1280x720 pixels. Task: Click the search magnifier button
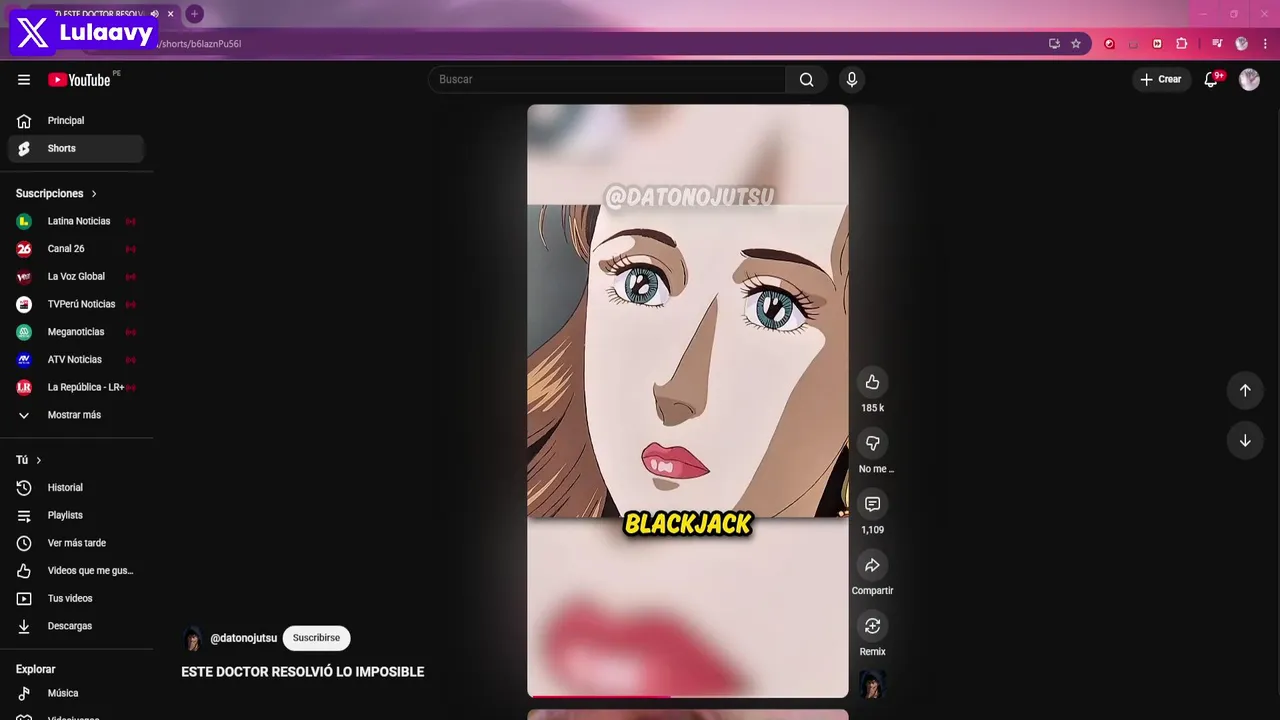(x=806, y=80)
